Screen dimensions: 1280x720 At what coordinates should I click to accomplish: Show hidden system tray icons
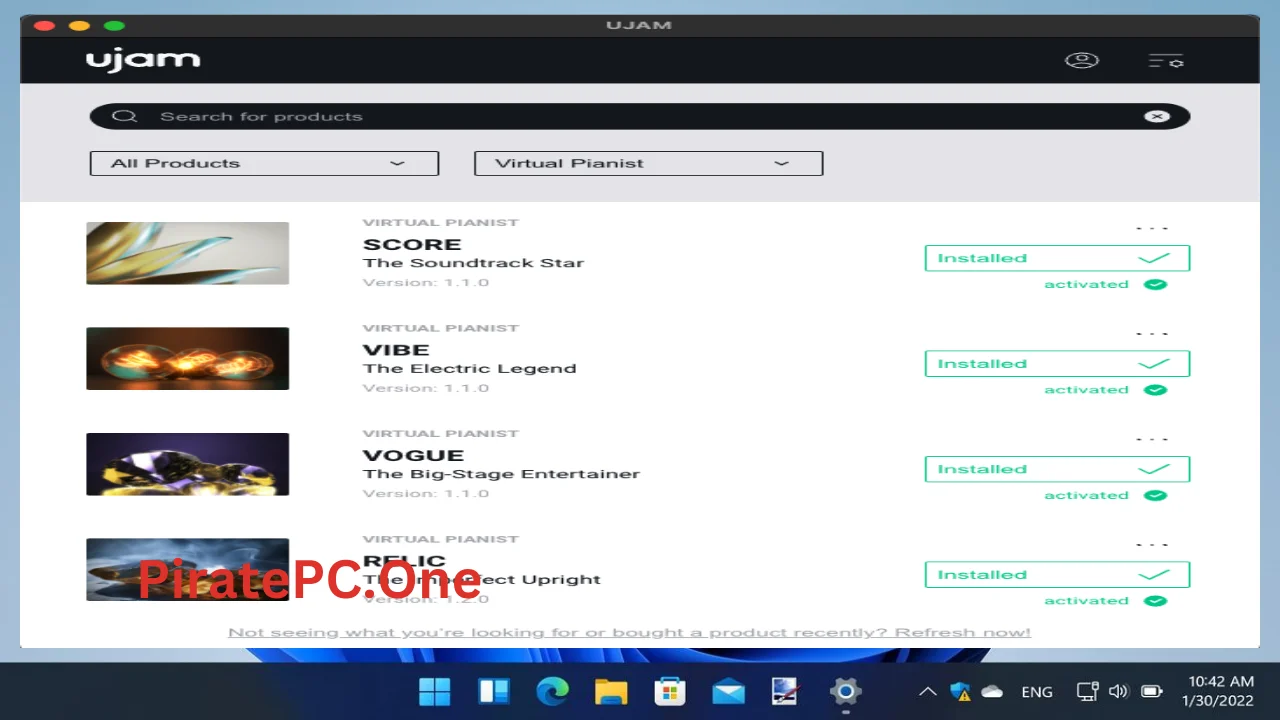[x=928, y=691]
